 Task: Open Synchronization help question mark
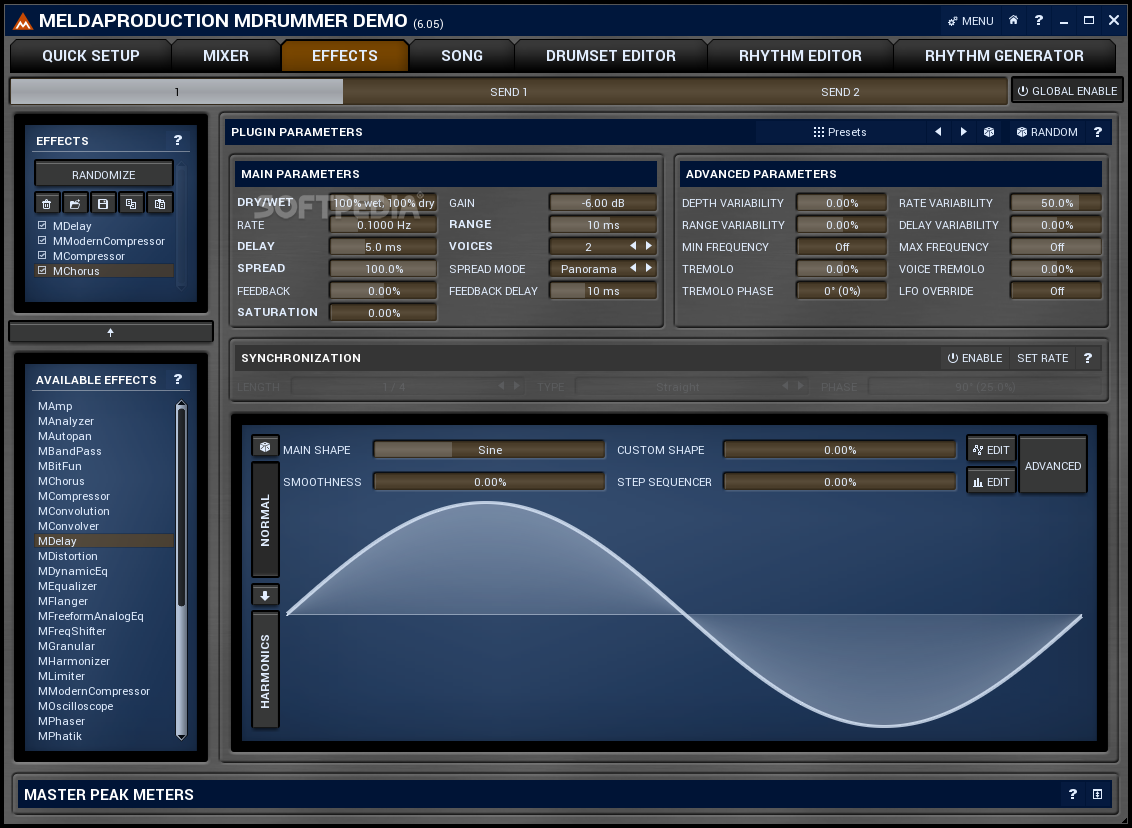(1088, 358)
